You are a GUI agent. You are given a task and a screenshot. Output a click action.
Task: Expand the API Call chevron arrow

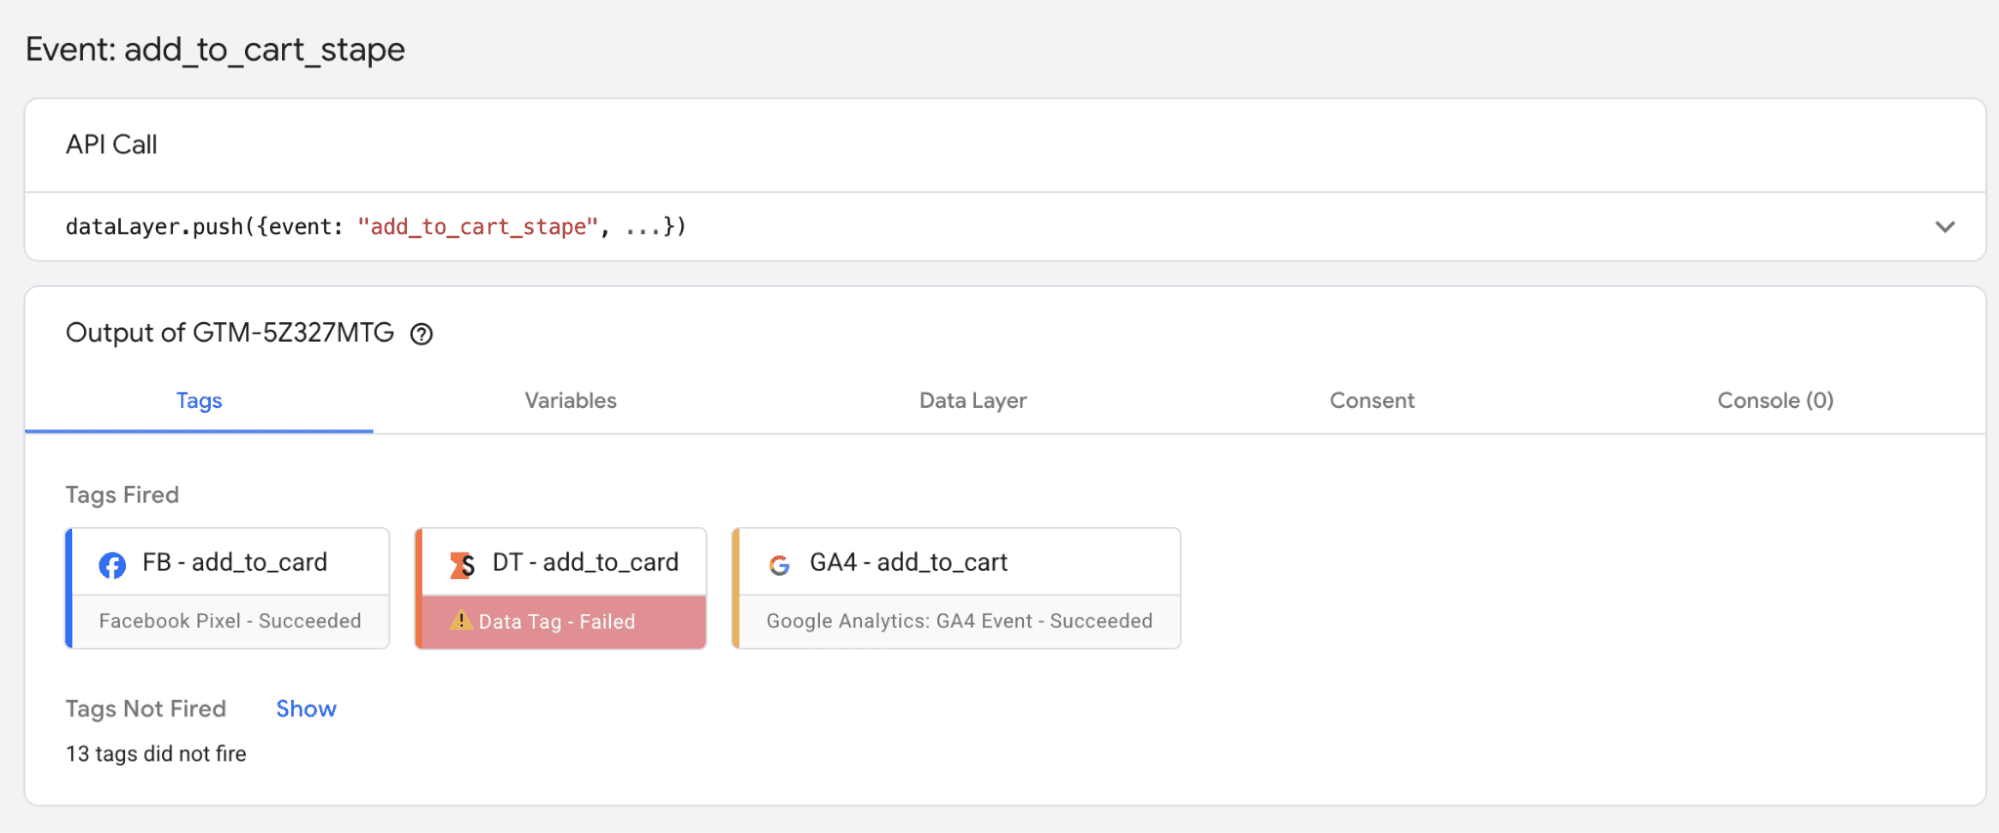tap(1944, 227)
